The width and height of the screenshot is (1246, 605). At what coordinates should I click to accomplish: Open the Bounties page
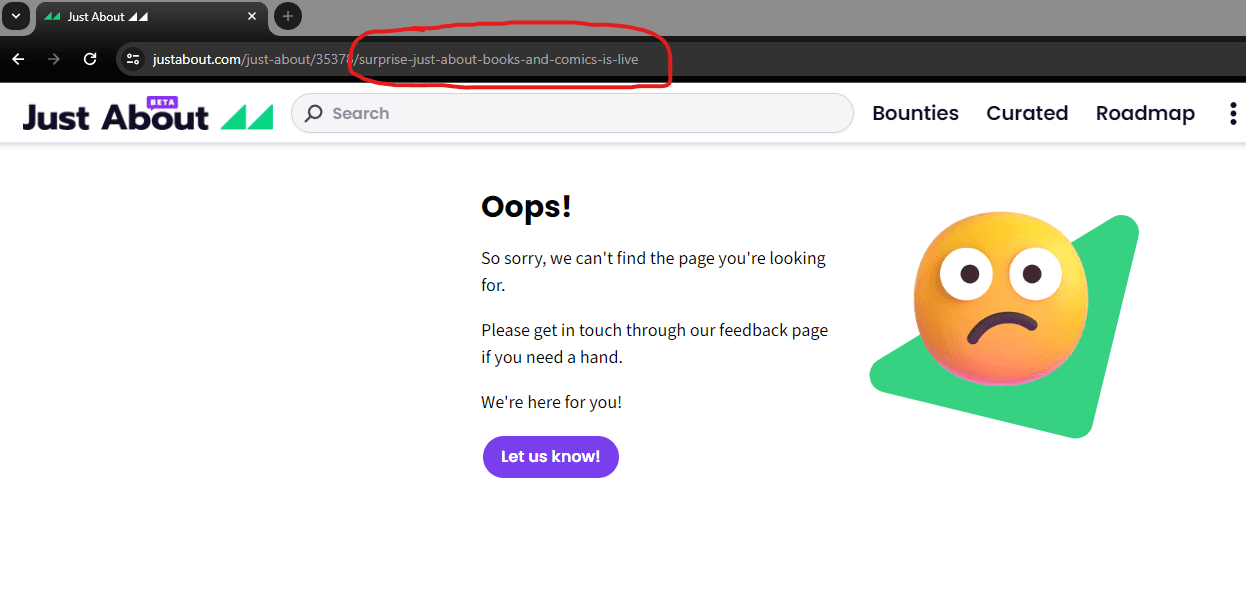coord(915,113)
